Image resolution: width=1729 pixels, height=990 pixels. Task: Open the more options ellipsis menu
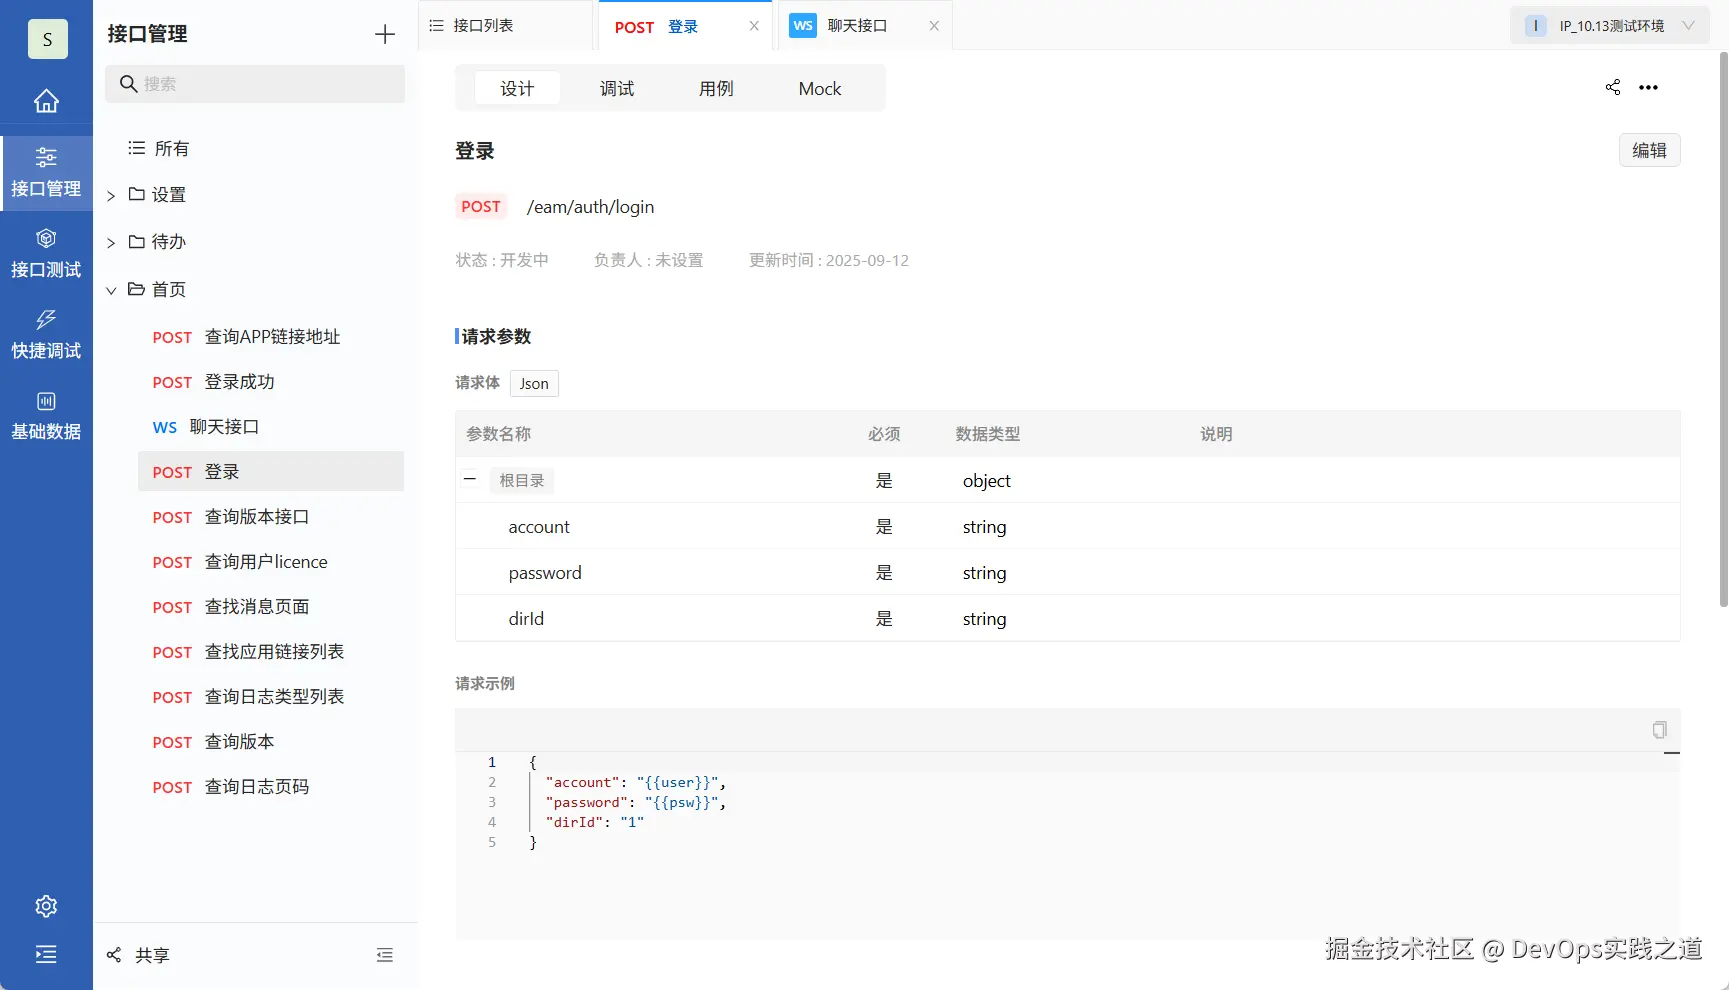point(1648,88)
